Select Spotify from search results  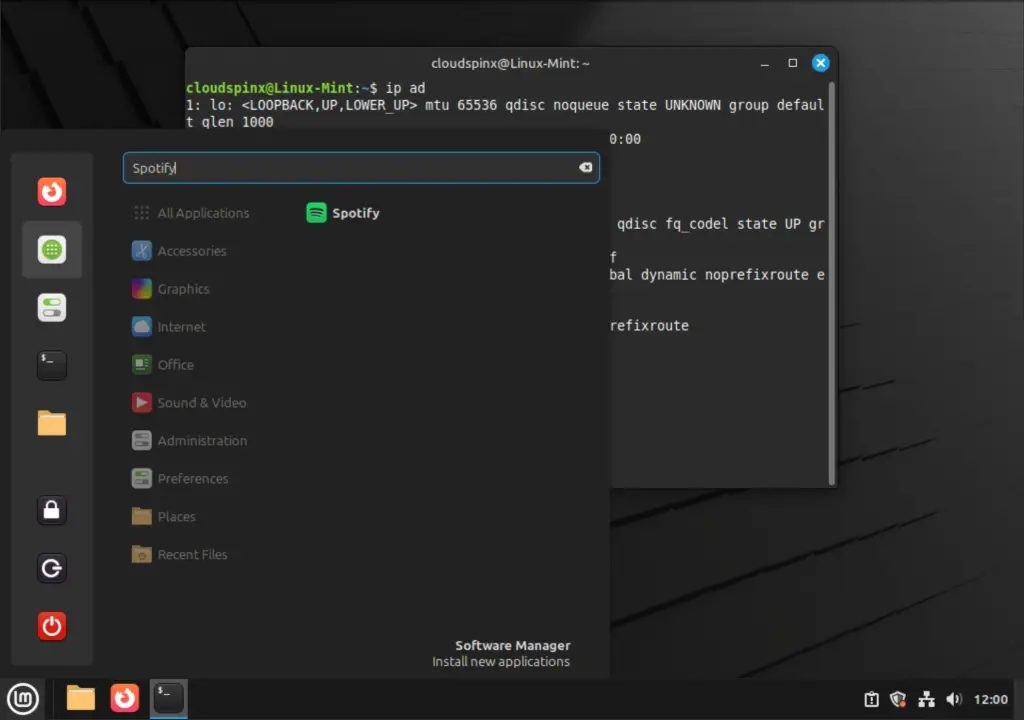click(342, 212)
